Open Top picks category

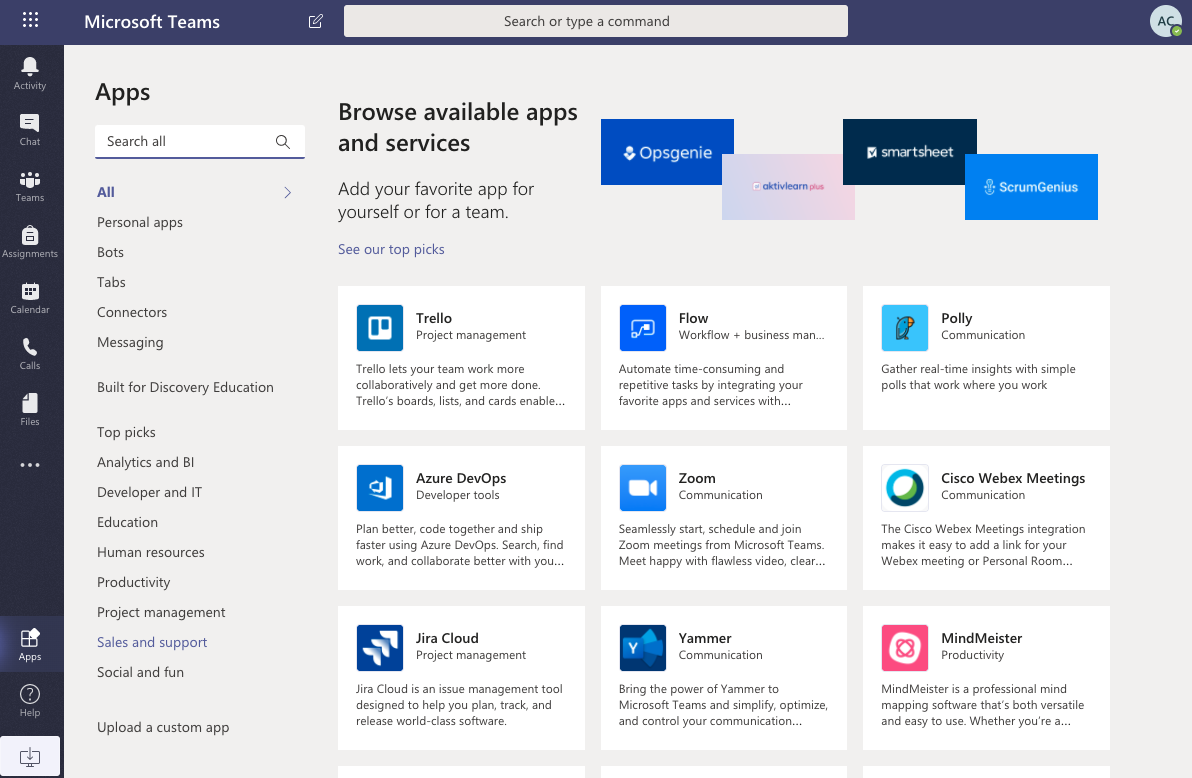tap(126, 432)
